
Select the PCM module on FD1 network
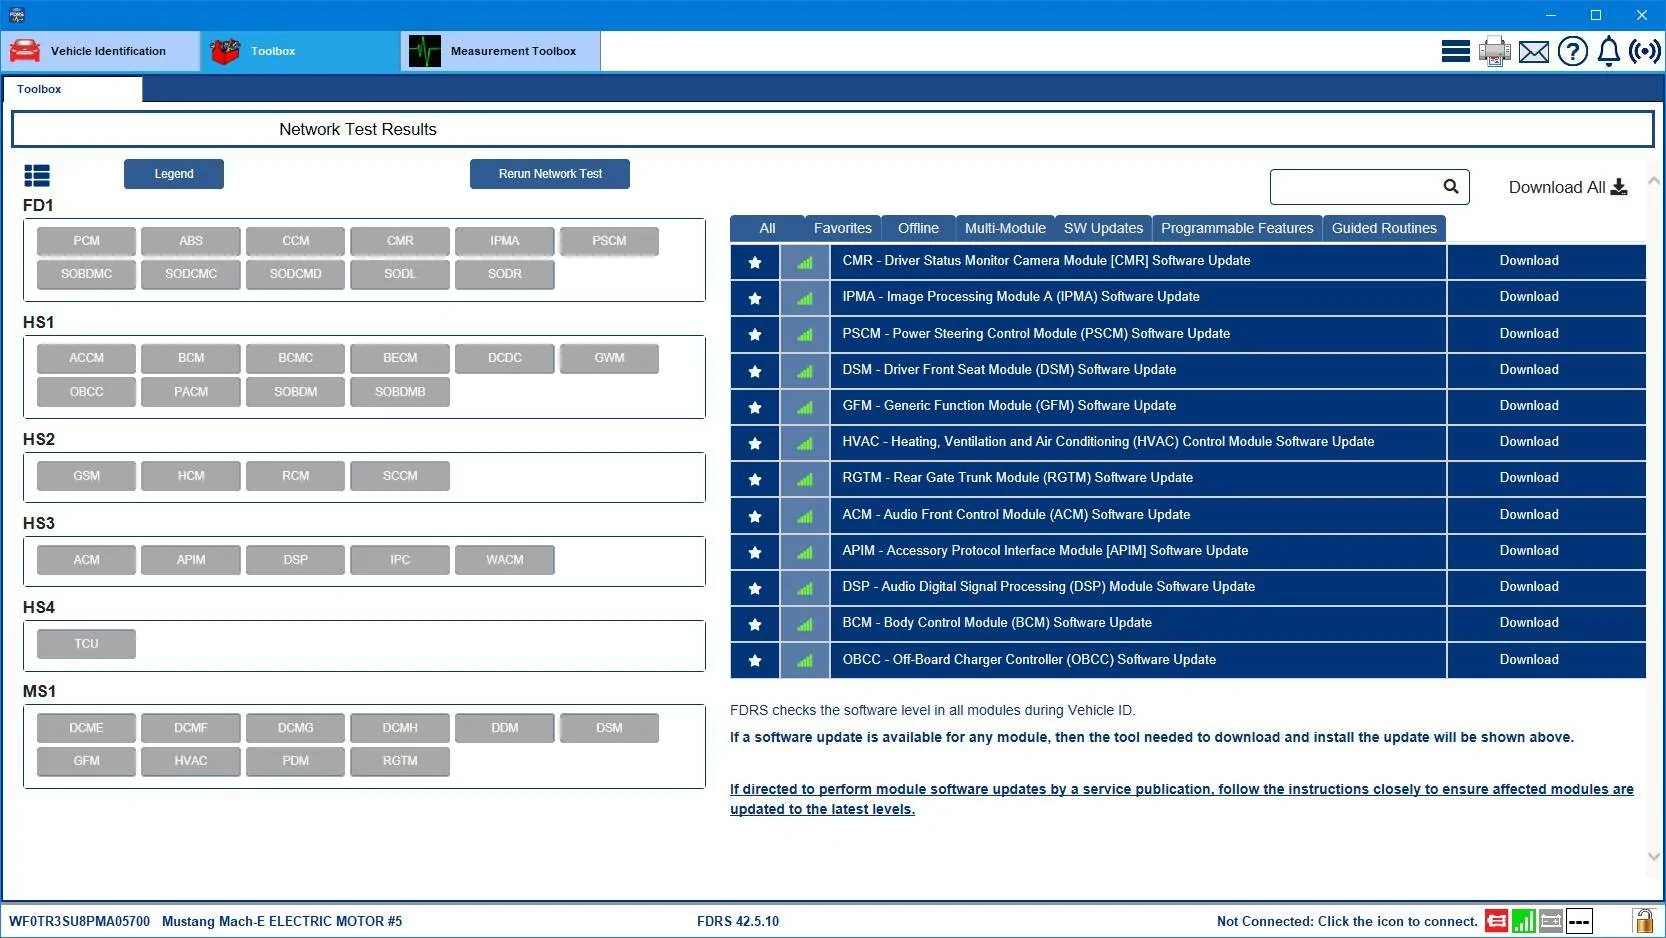coord(86,241)
